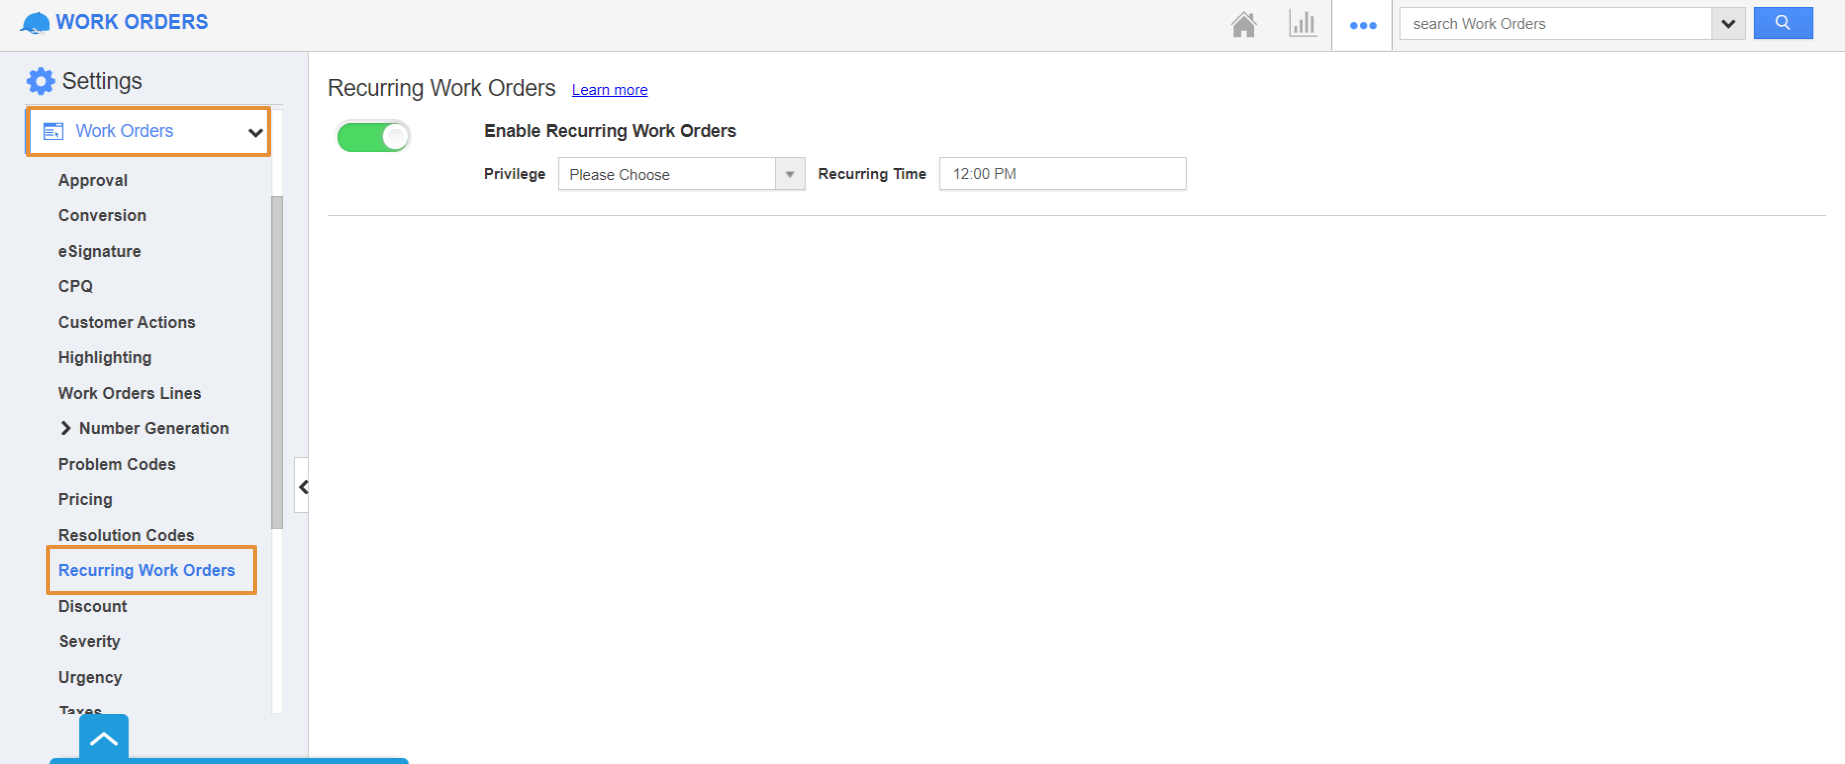The image size is (1845, 764).
Task: Open the reports bar chart icon
Action: (x=1302, y=24)
